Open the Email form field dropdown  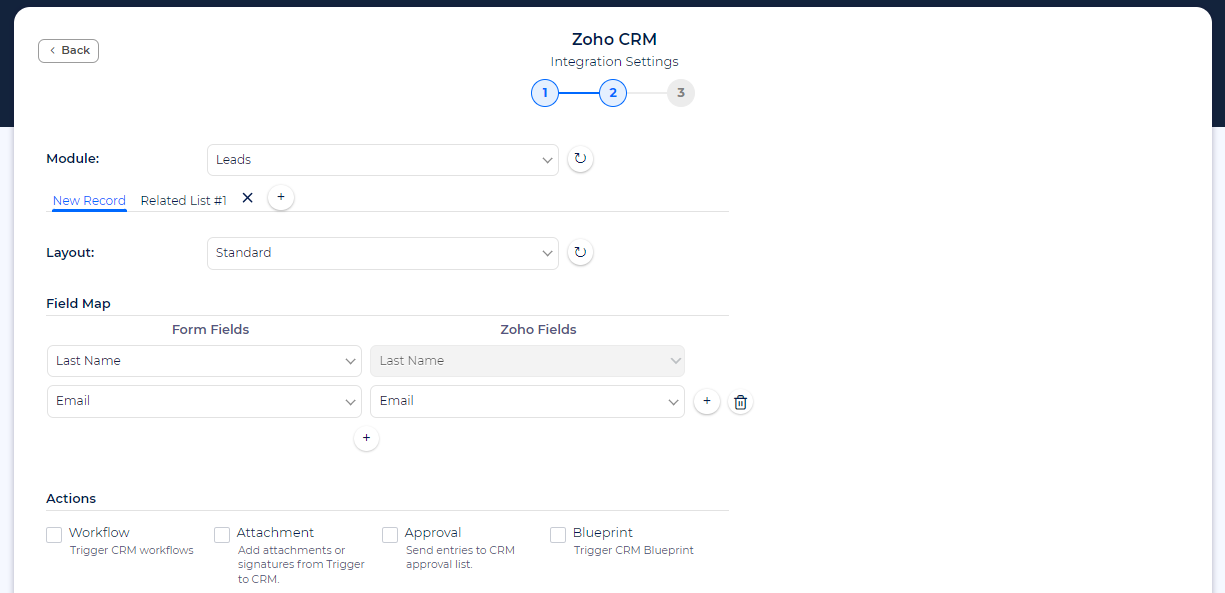(204, 401)
